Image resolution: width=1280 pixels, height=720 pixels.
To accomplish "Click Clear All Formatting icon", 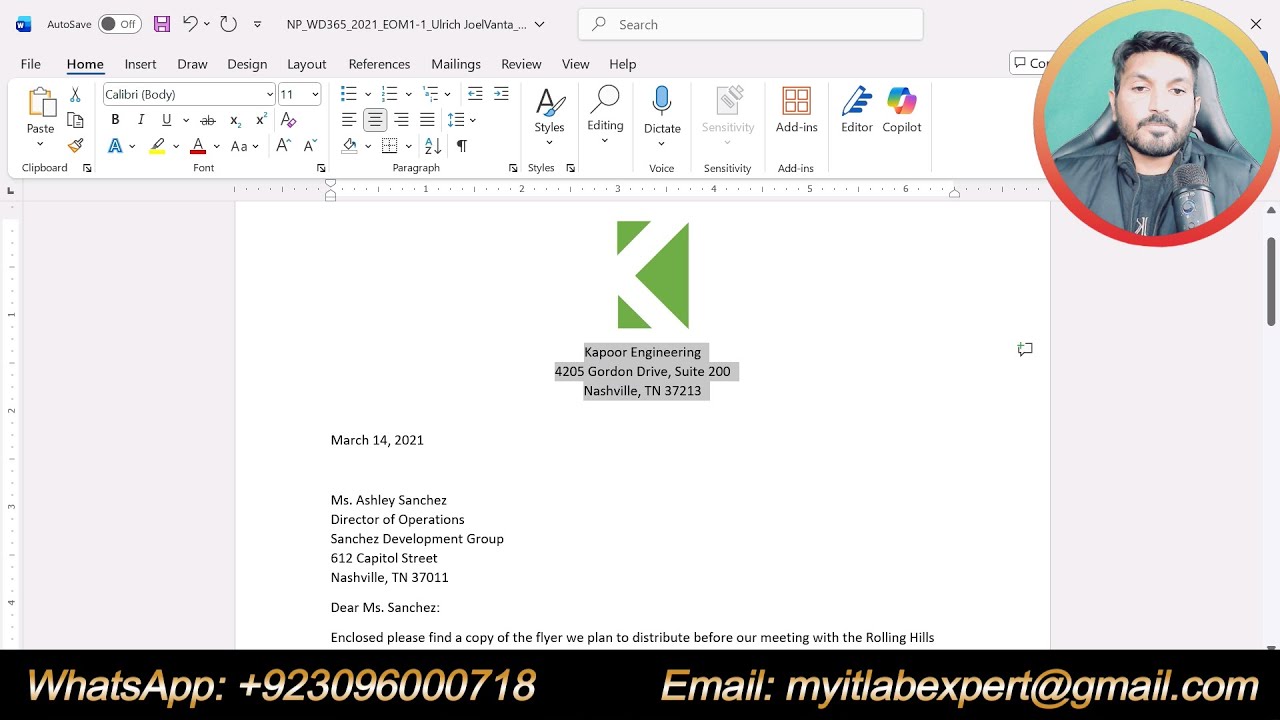I will [x=289, y=120].
